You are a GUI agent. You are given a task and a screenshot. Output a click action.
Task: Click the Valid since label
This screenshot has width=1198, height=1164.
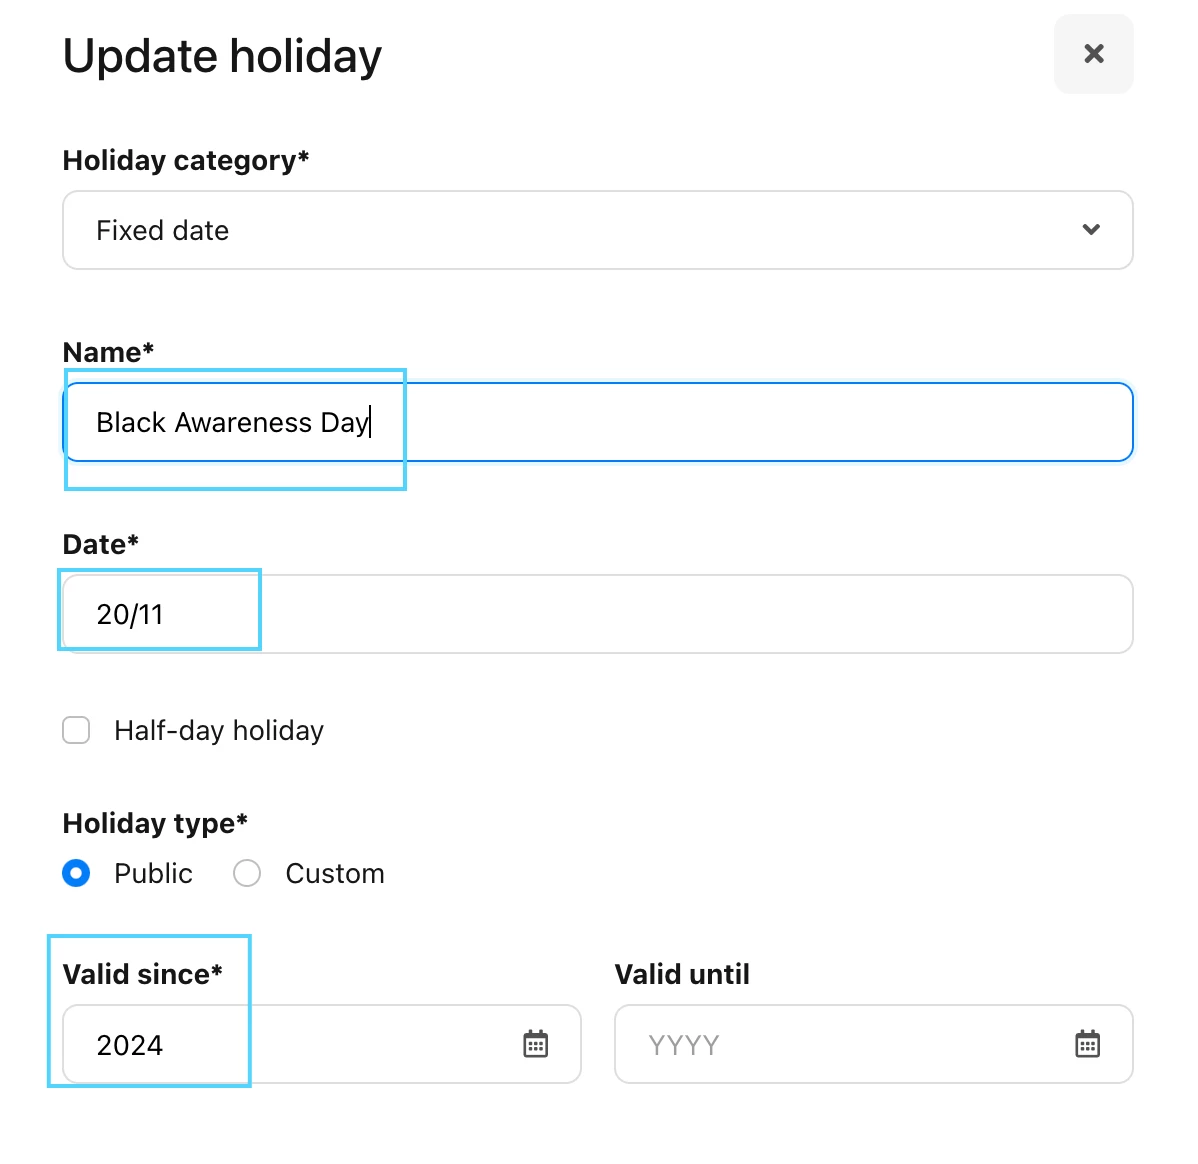[x=143, y=974]
